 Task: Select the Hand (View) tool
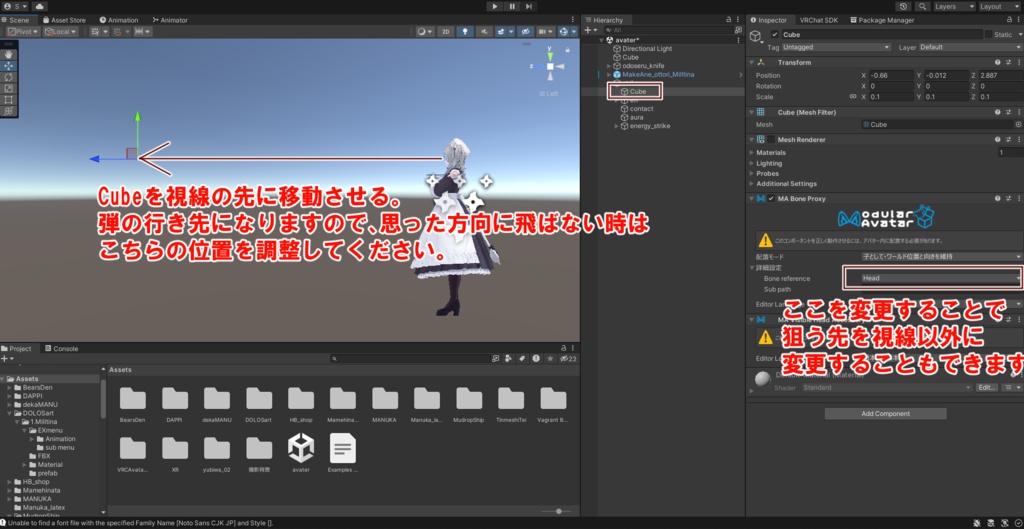[x=8, y=55]
